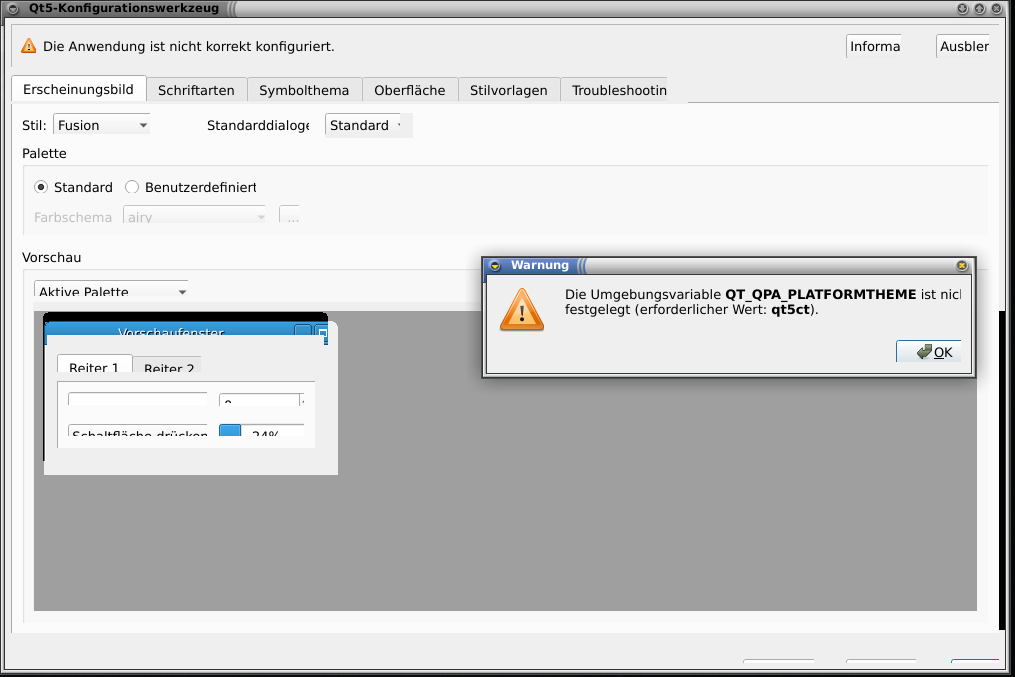Click the Information button in the warning bar

tap(874, 47)
